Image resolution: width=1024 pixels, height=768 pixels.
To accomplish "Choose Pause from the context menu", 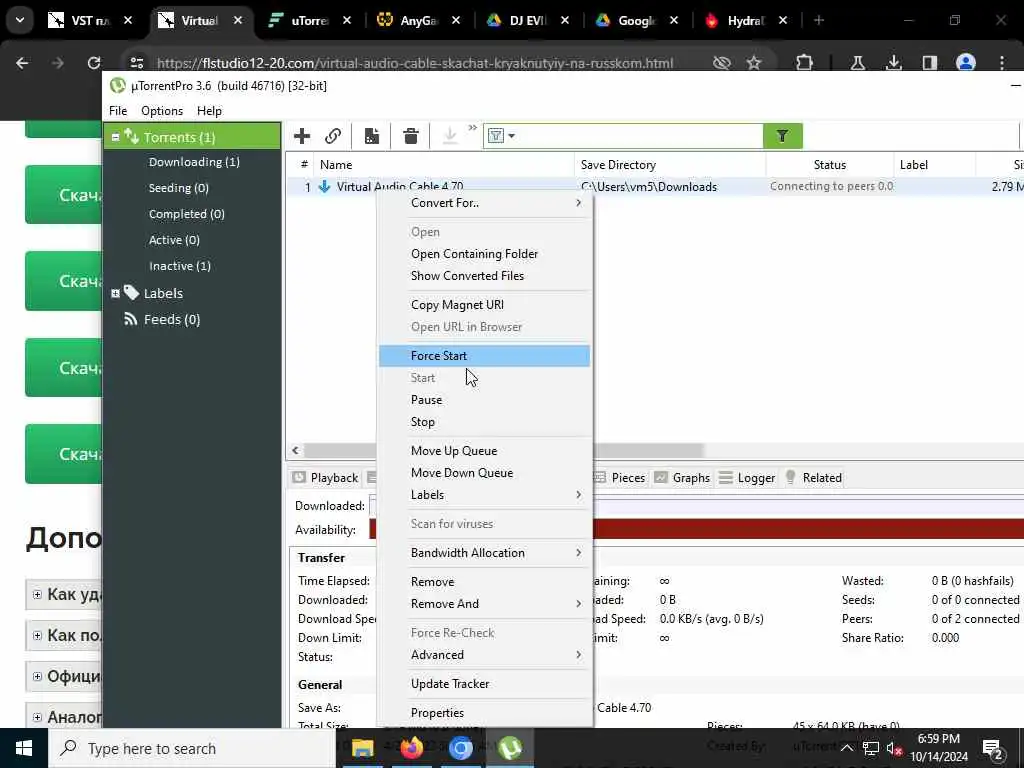I will point(484,400).
